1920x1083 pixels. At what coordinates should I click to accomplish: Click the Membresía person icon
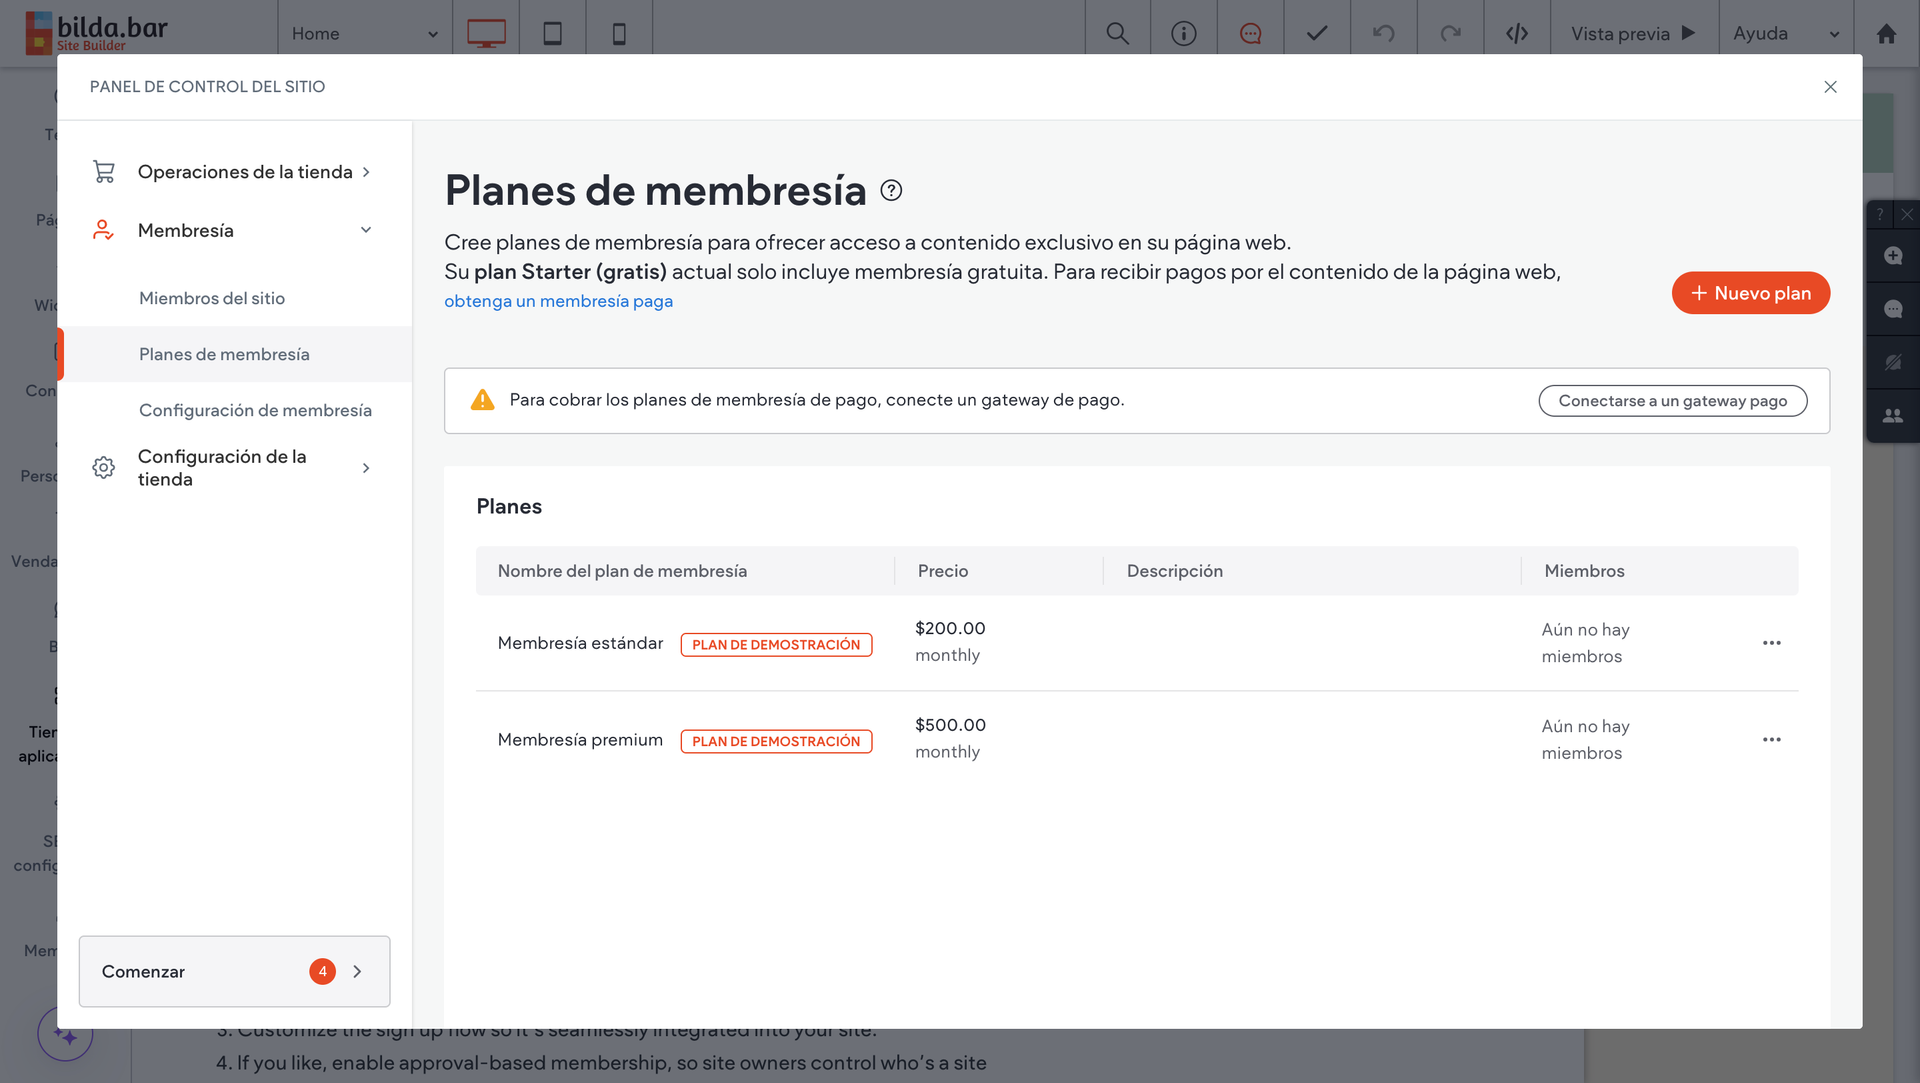point(103,230)
